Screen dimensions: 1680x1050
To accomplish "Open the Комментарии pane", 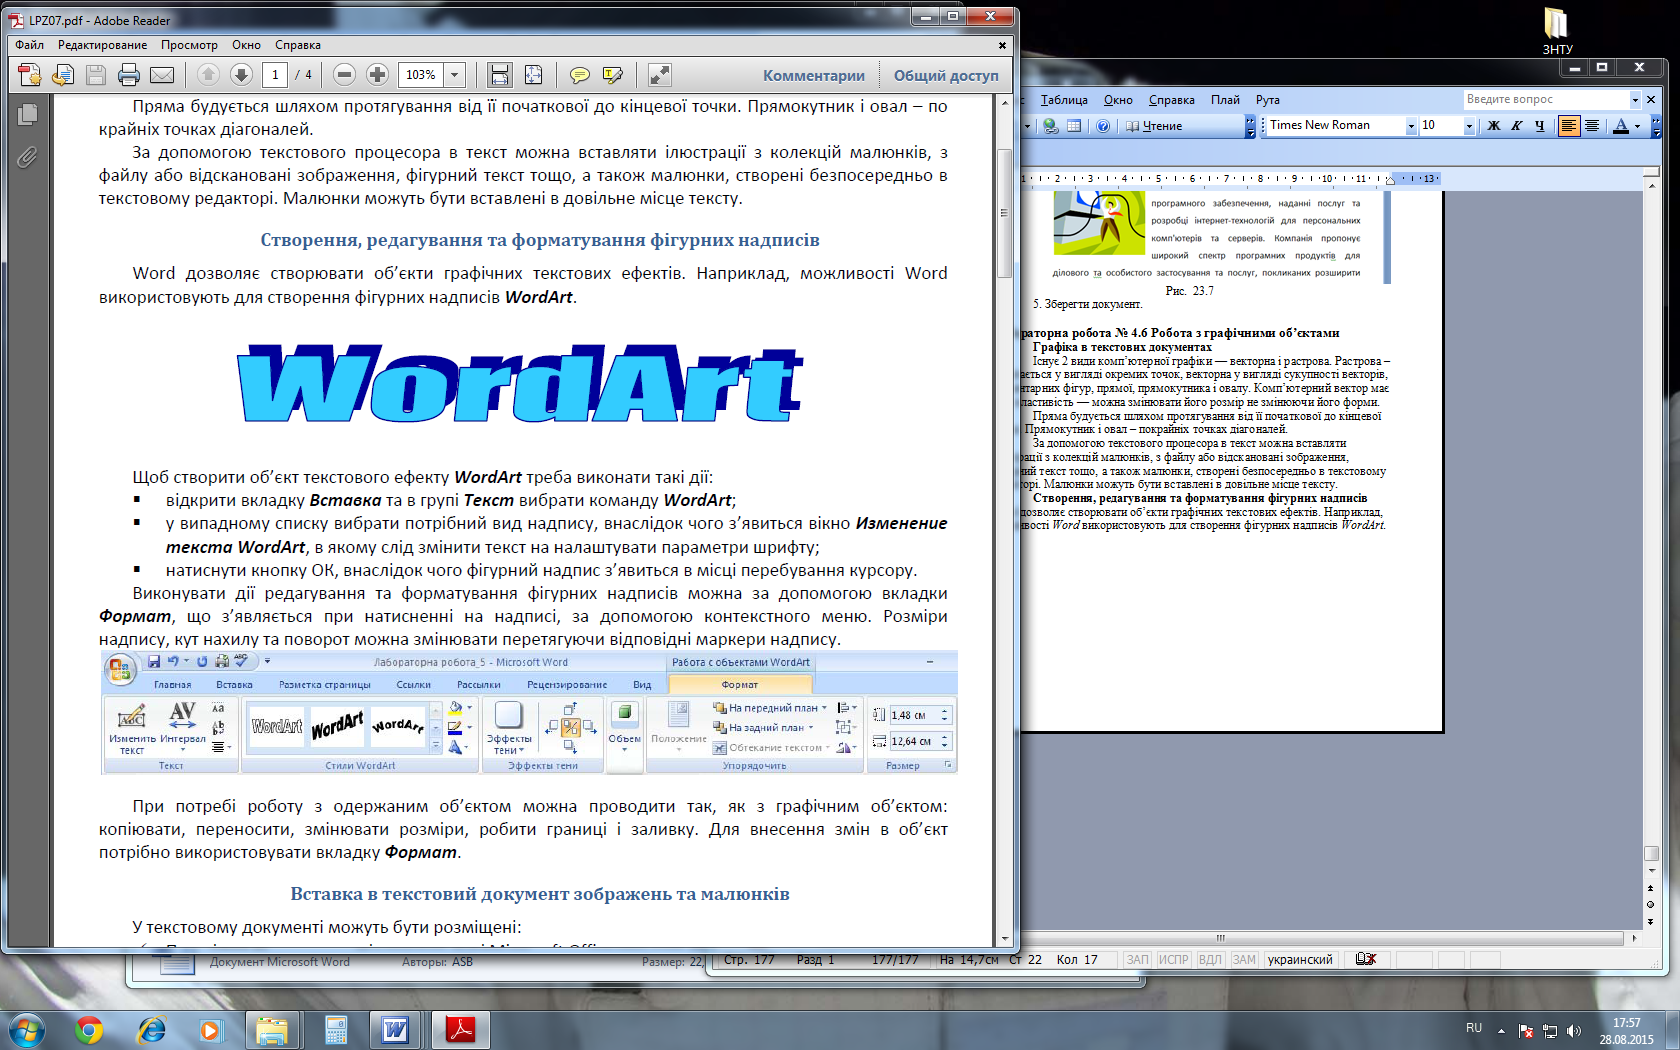I will pos(814,76).
